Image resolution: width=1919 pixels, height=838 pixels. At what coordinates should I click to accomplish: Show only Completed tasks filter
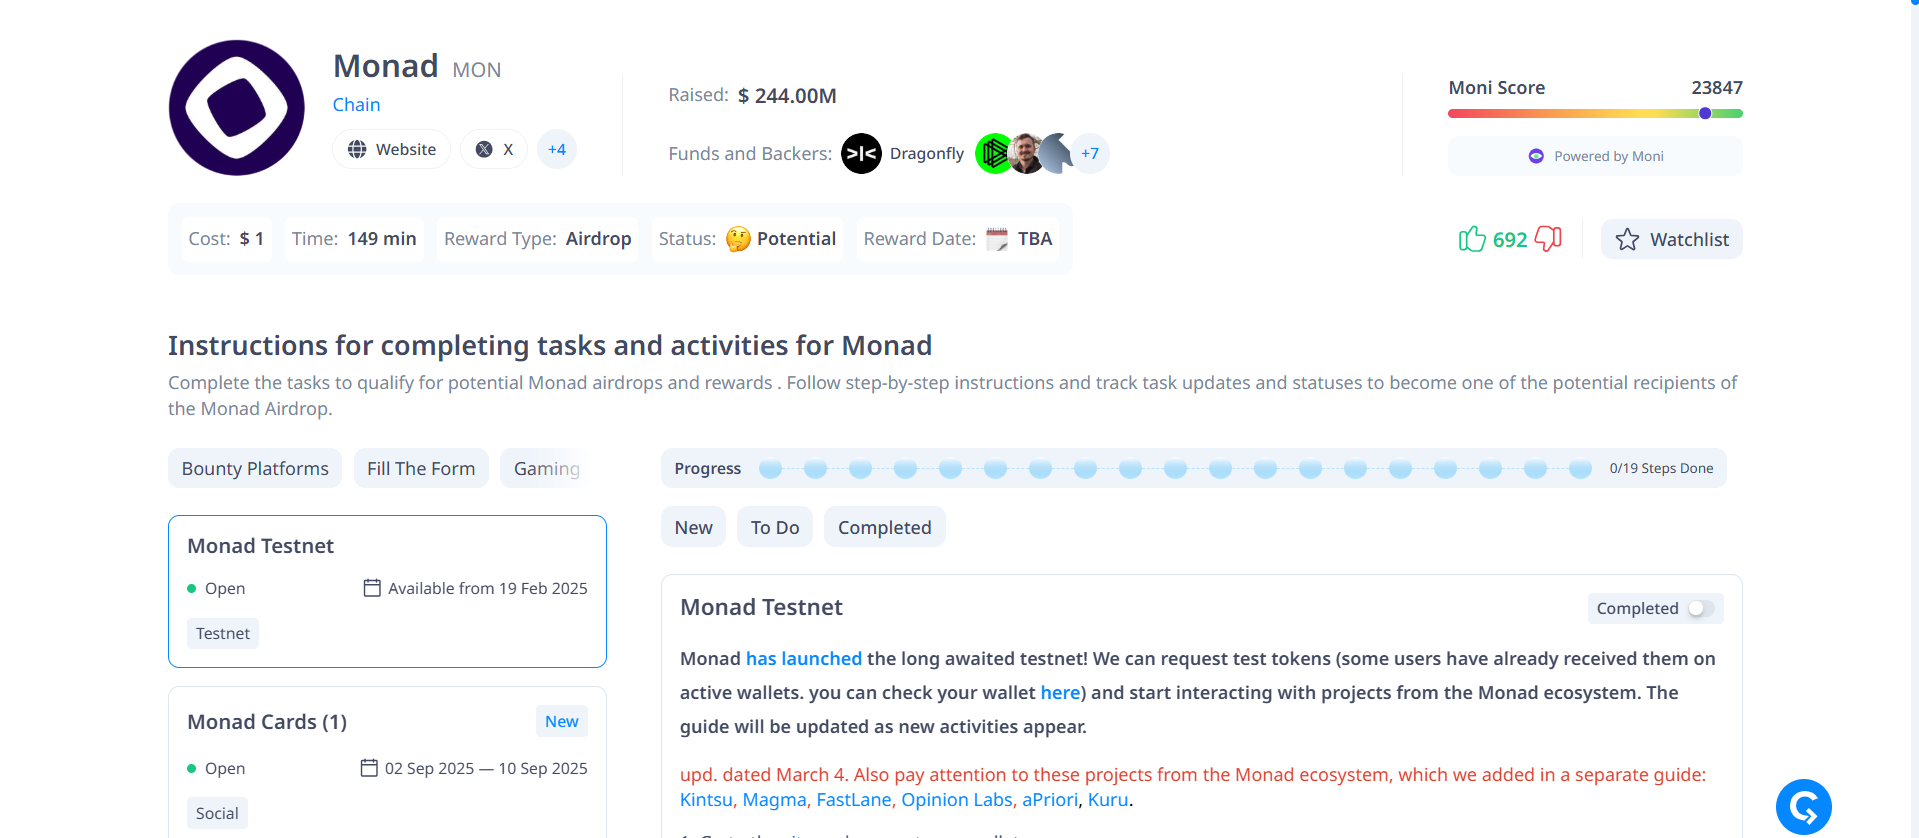click(x=884, y=527)
